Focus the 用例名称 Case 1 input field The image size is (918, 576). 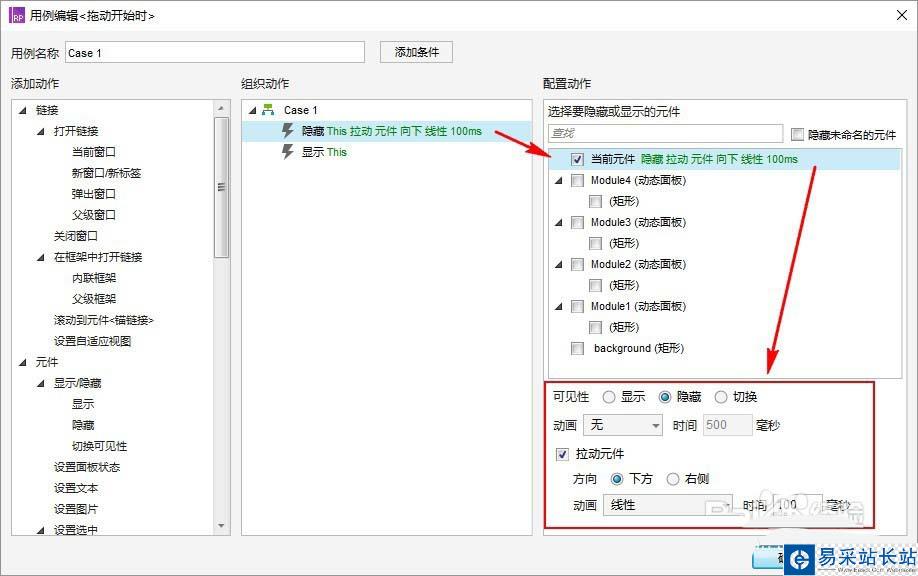(215, 53)
